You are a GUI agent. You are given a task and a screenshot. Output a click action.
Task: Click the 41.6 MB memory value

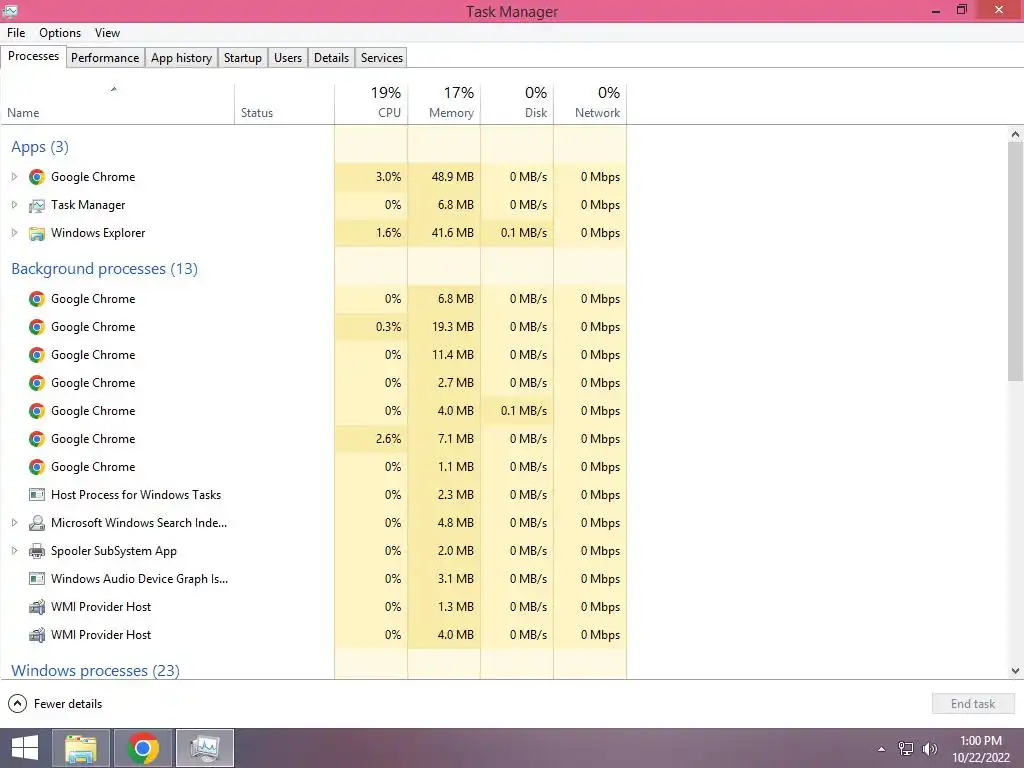click(x=453, y=233)
